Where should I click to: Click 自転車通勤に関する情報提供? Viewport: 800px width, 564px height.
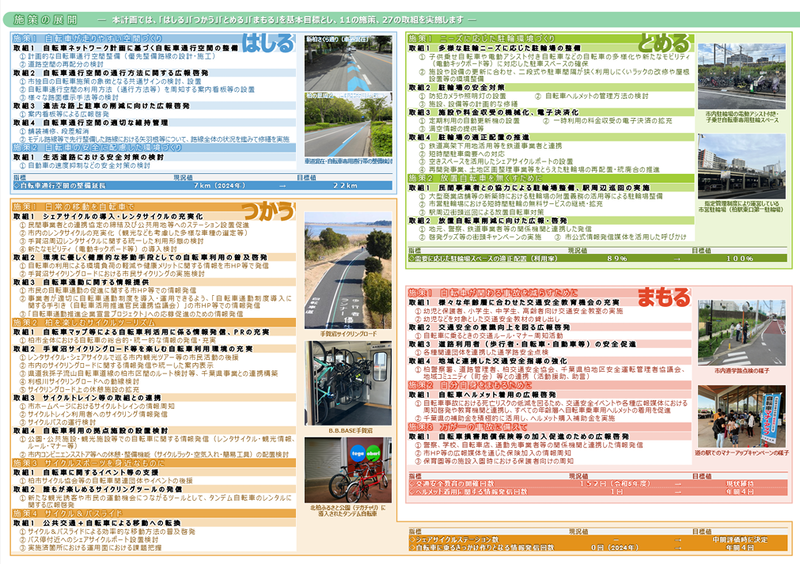click(96, 282)
